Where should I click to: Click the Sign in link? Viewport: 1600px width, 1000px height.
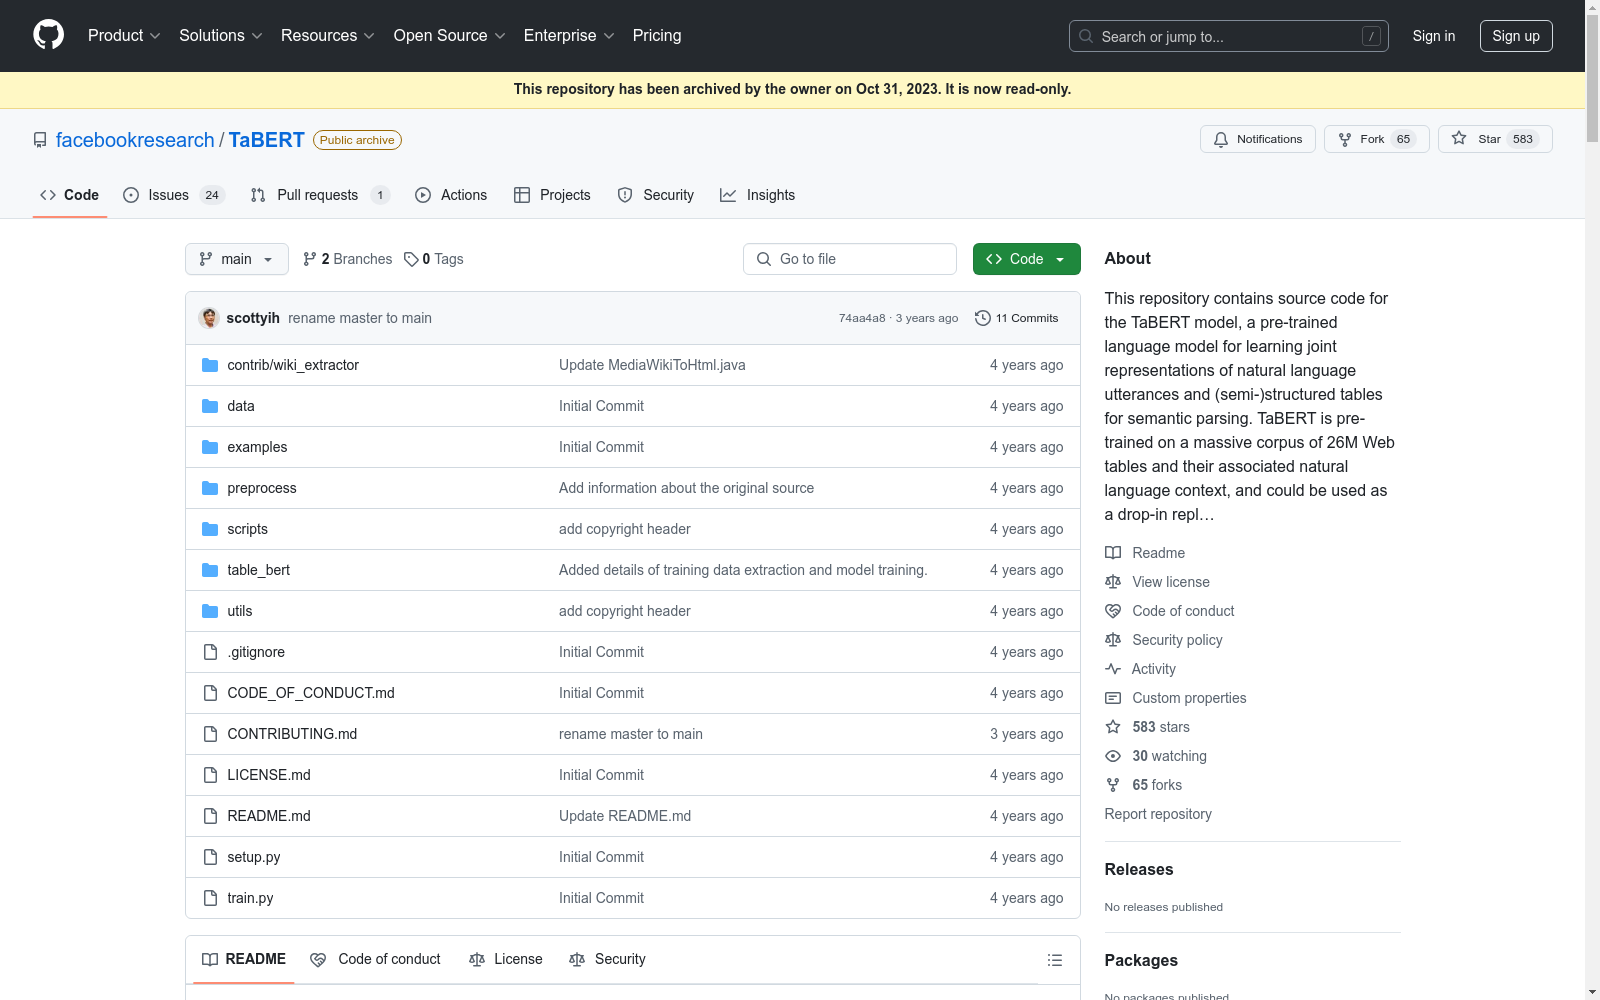[1434, 36]
